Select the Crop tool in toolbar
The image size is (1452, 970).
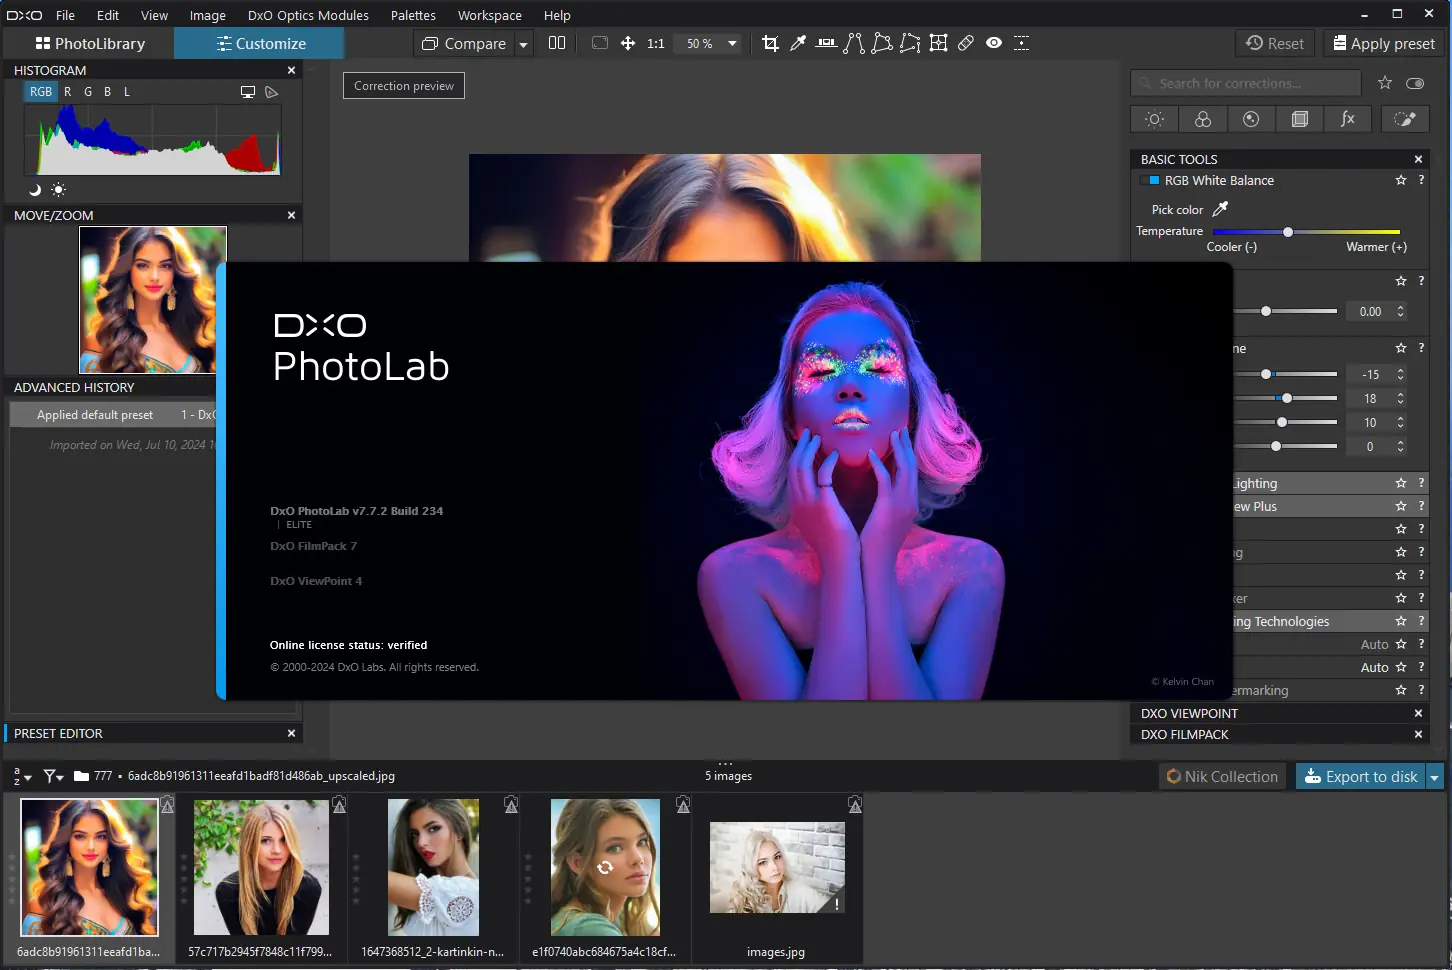(770, 43)
